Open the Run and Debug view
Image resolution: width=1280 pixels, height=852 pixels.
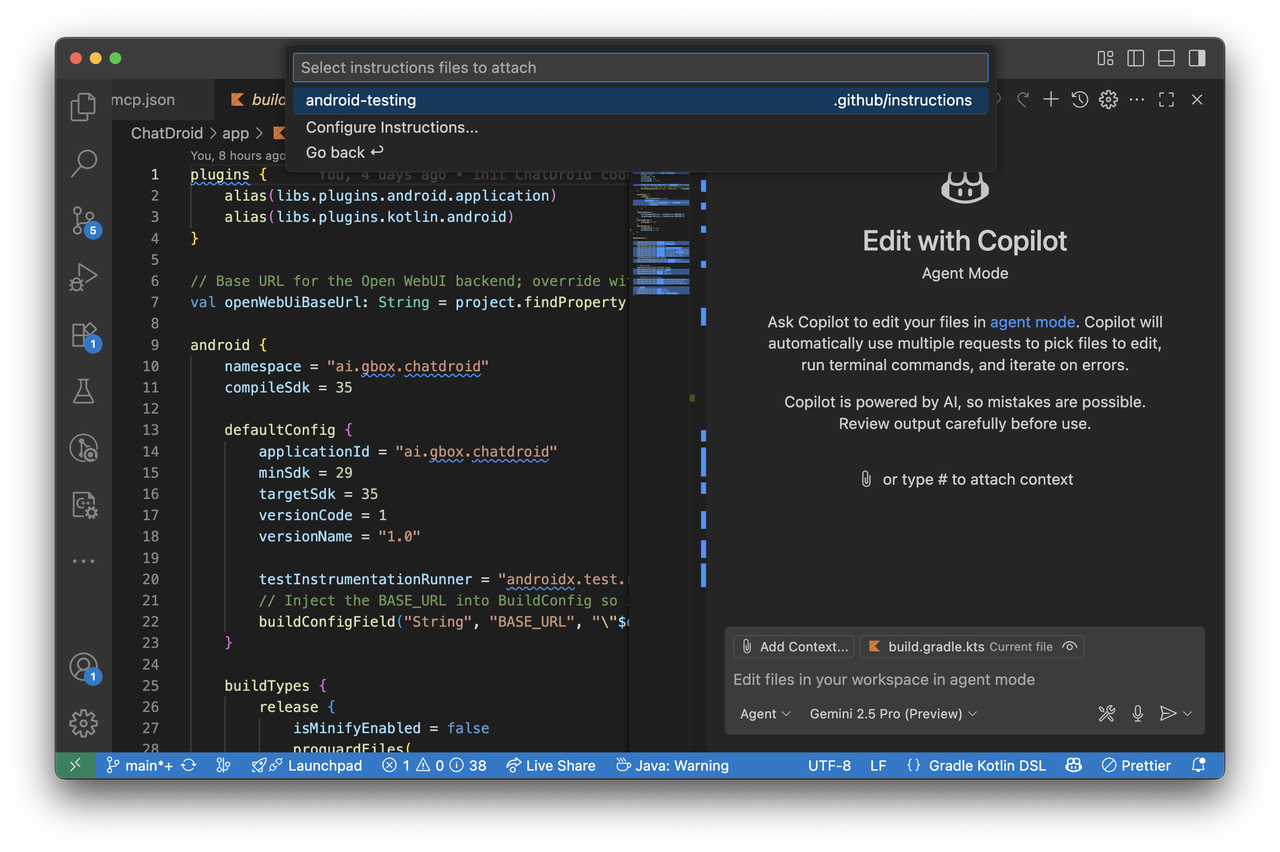[83, 277]
